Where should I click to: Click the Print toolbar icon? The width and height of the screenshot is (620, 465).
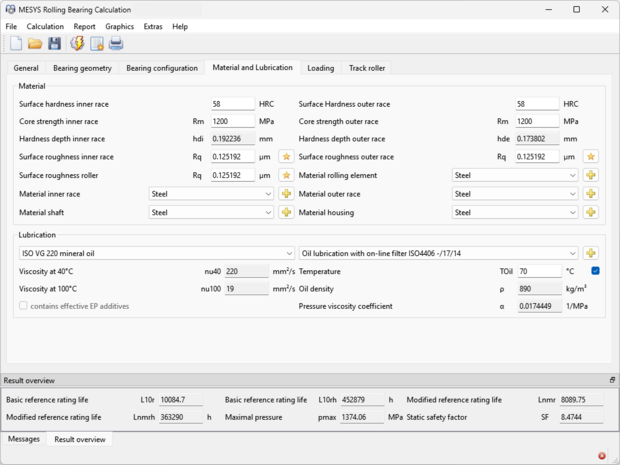pos(116,43)
